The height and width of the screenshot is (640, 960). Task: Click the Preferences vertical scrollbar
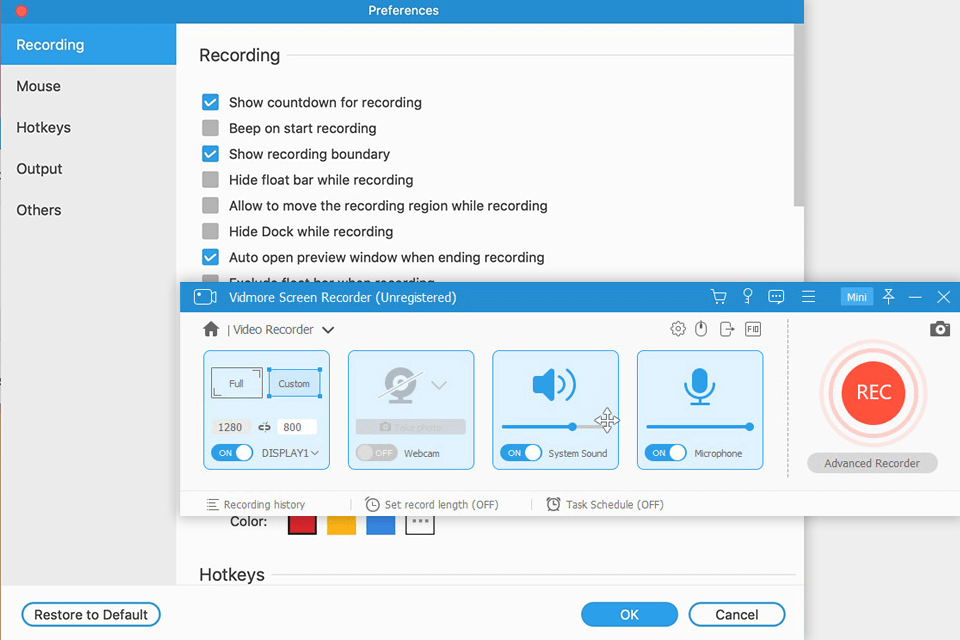[x=798, y=115]
